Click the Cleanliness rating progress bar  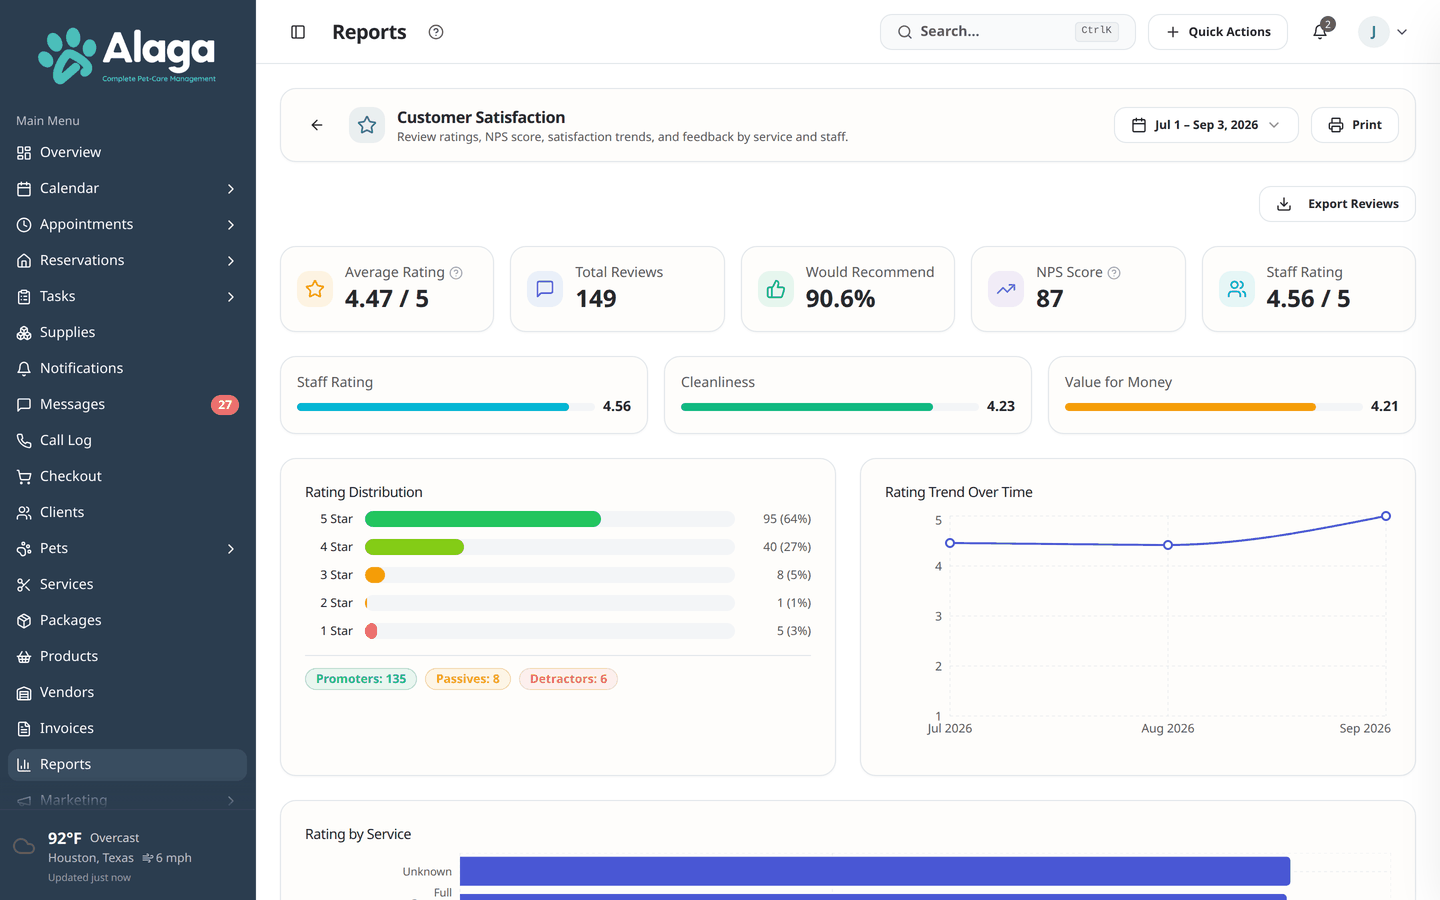(x=830, y=407)
